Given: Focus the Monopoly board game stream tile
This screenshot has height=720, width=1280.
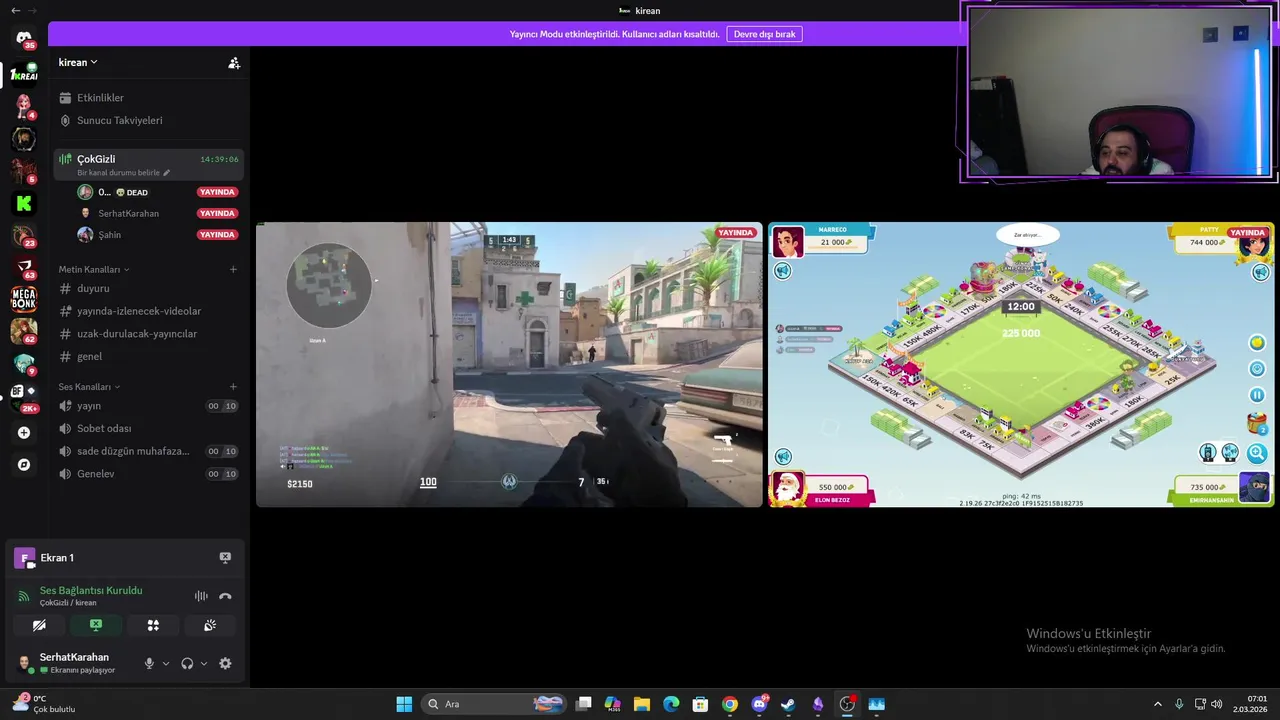Looking at the screenshot, I should tap(1021, 365).
